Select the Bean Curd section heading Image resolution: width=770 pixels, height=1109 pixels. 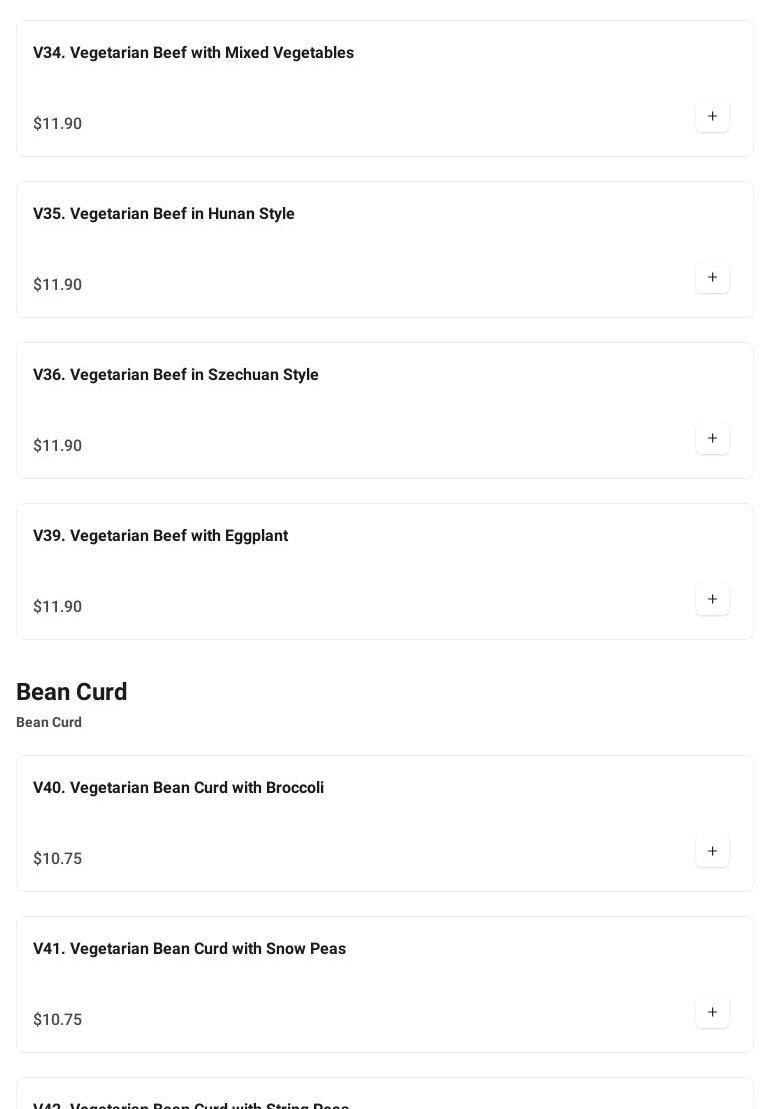(72, 692)
